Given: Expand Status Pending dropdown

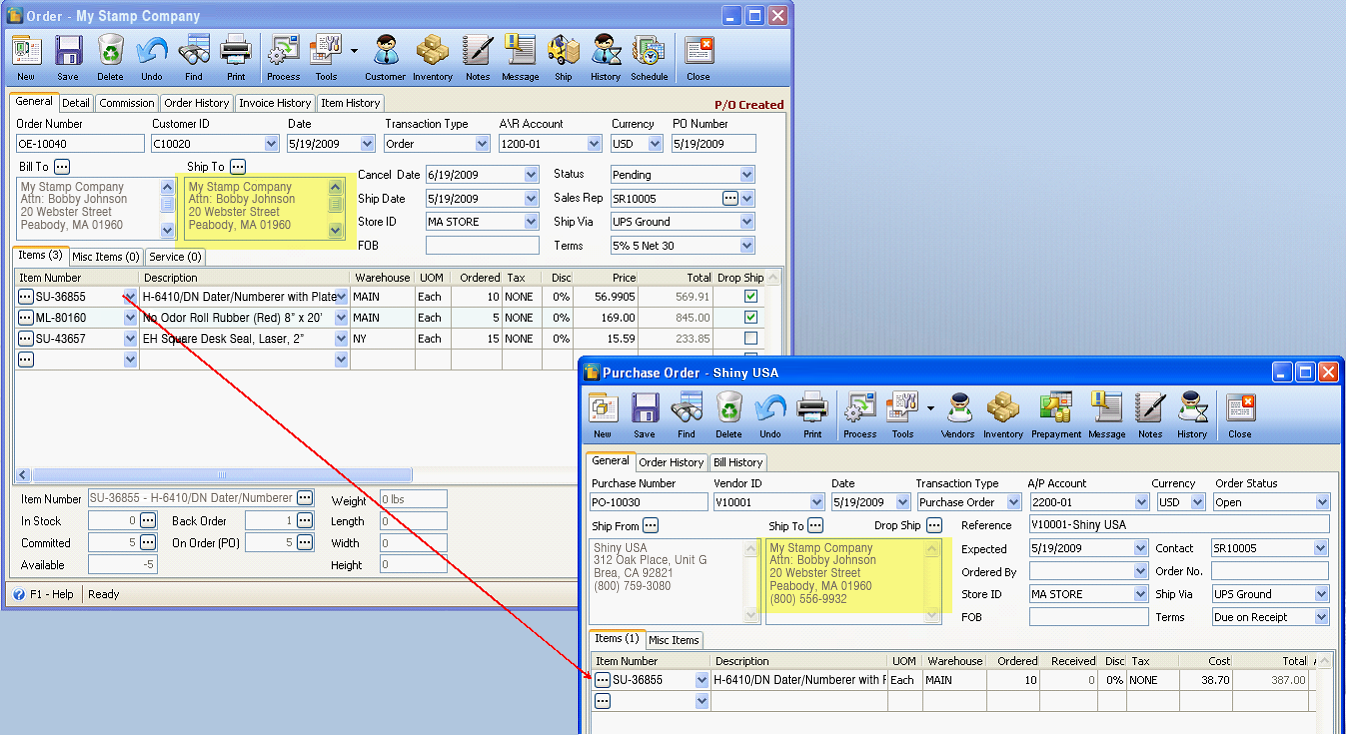Looking at the screenshot, I should tap(747, 175).
